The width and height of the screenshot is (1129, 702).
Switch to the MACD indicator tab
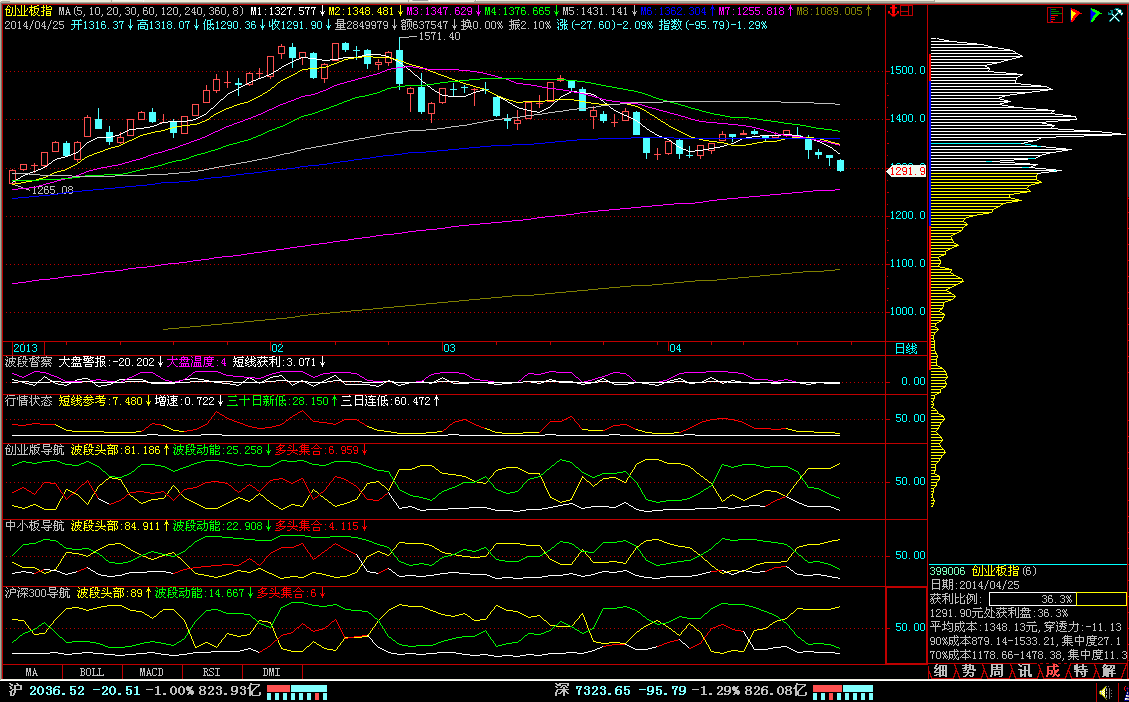151,671
